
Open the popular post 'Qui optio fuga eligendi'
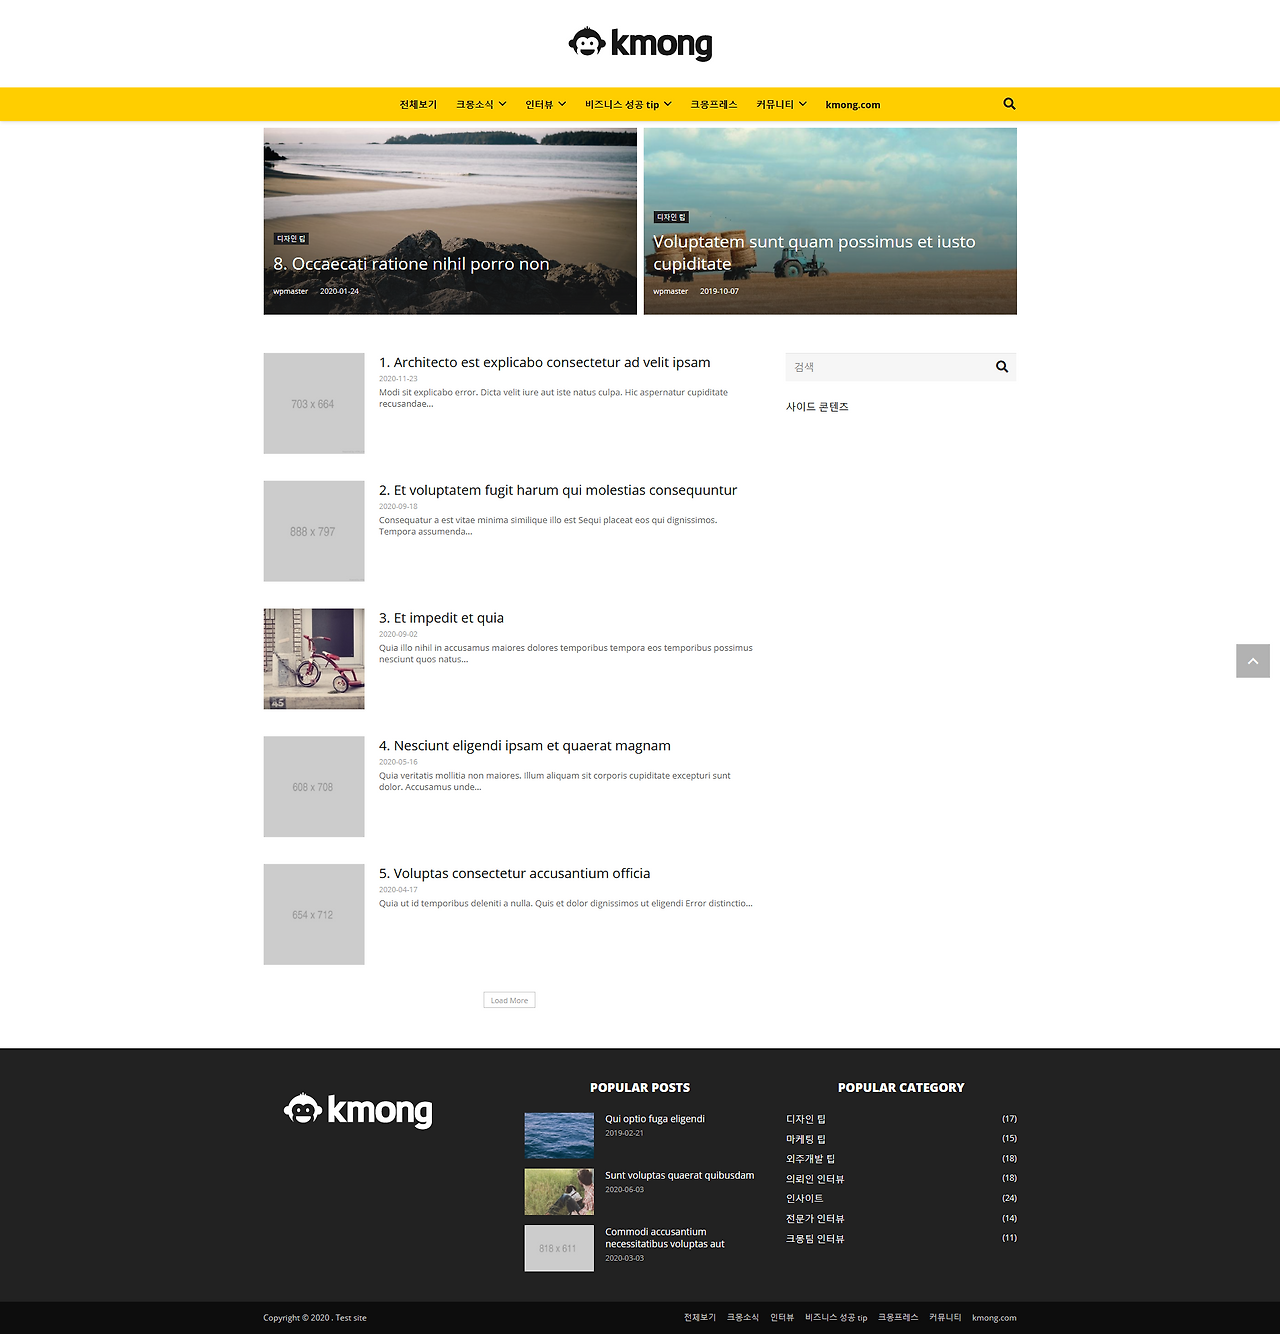click(655, 1118)
